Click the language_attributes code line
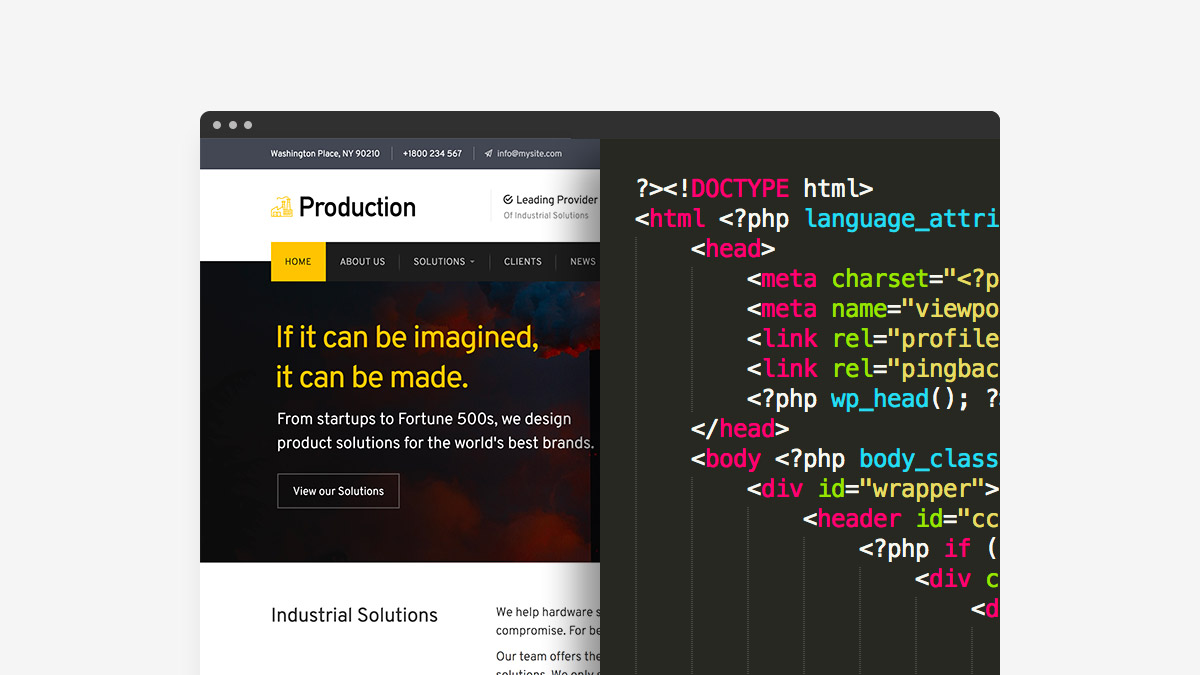The width and height of the screenshot is (1200, 675). point(817,218)
